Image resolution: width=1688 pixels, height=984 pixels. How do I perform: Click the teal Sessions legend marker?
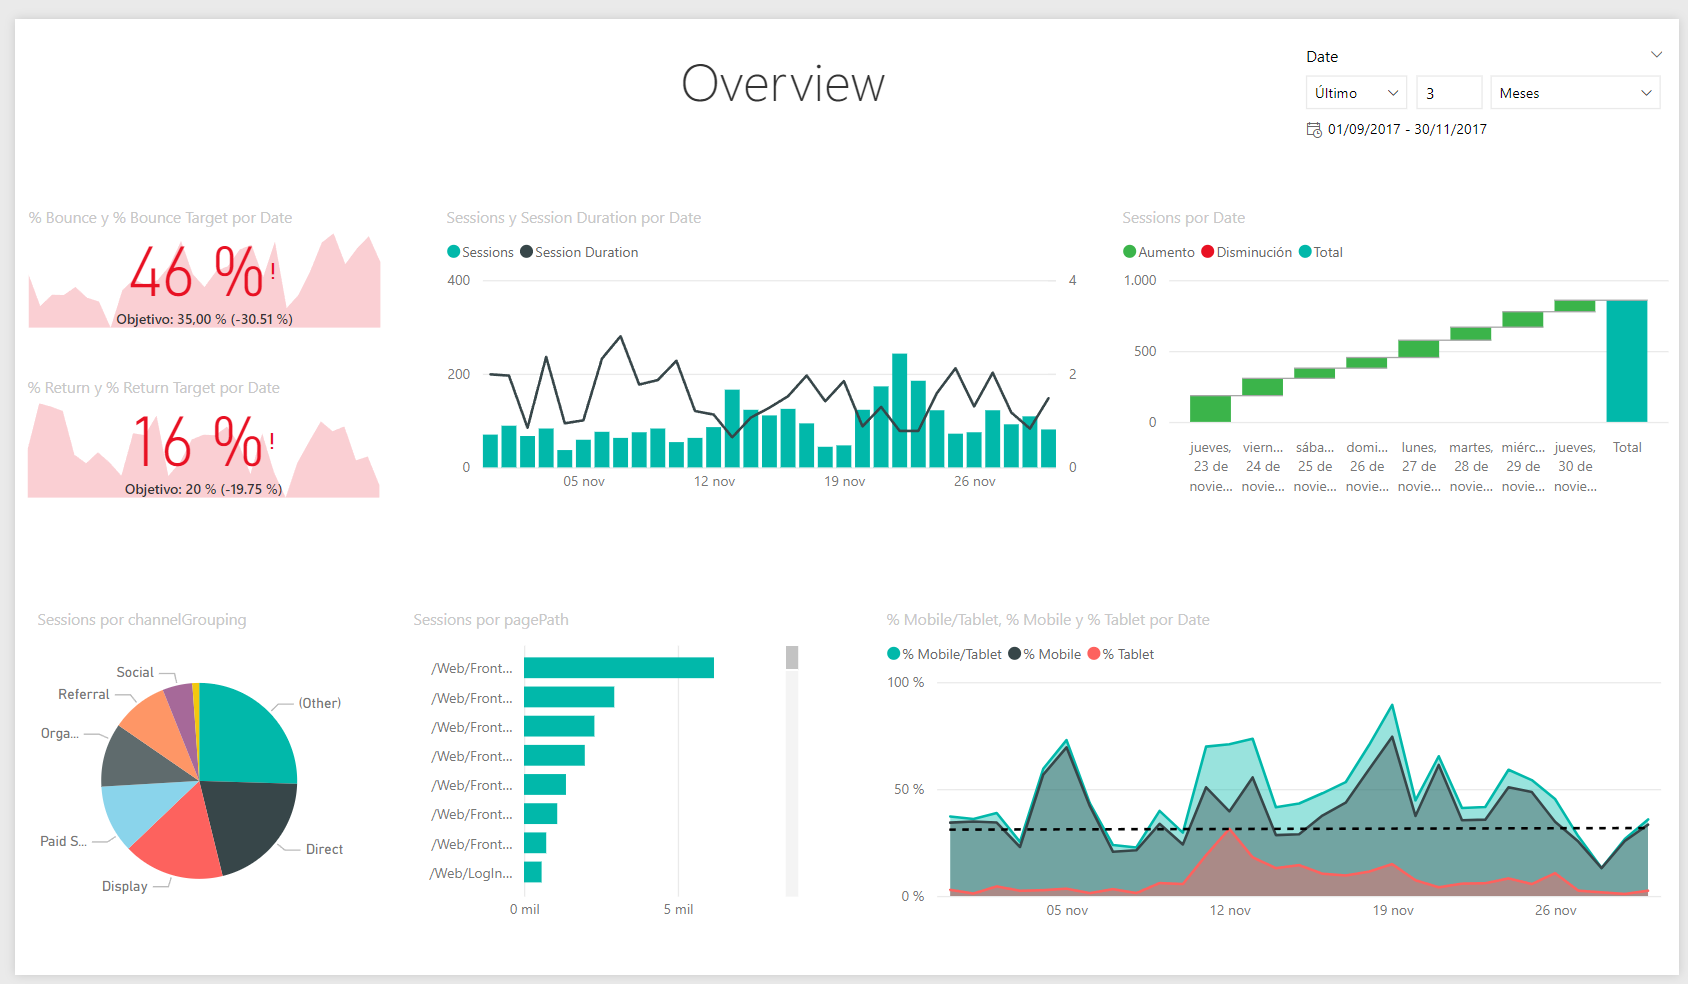coord(454,252)
